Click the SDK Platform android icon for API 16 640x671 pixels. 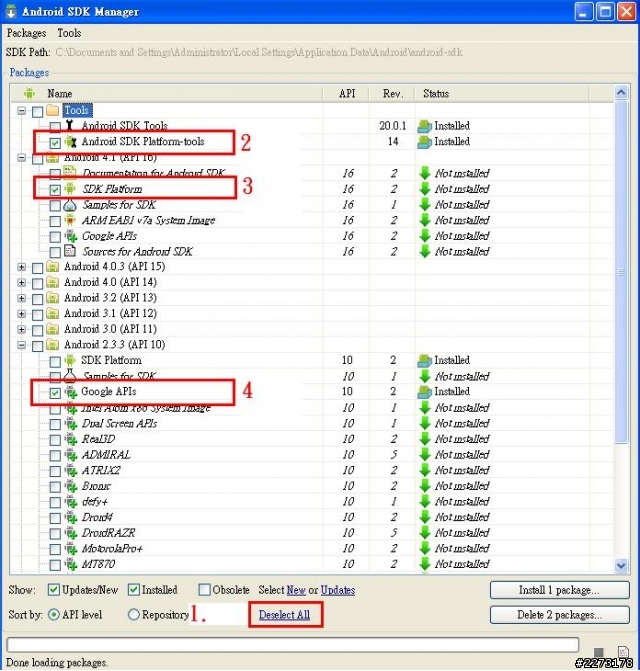click(70, 189)
